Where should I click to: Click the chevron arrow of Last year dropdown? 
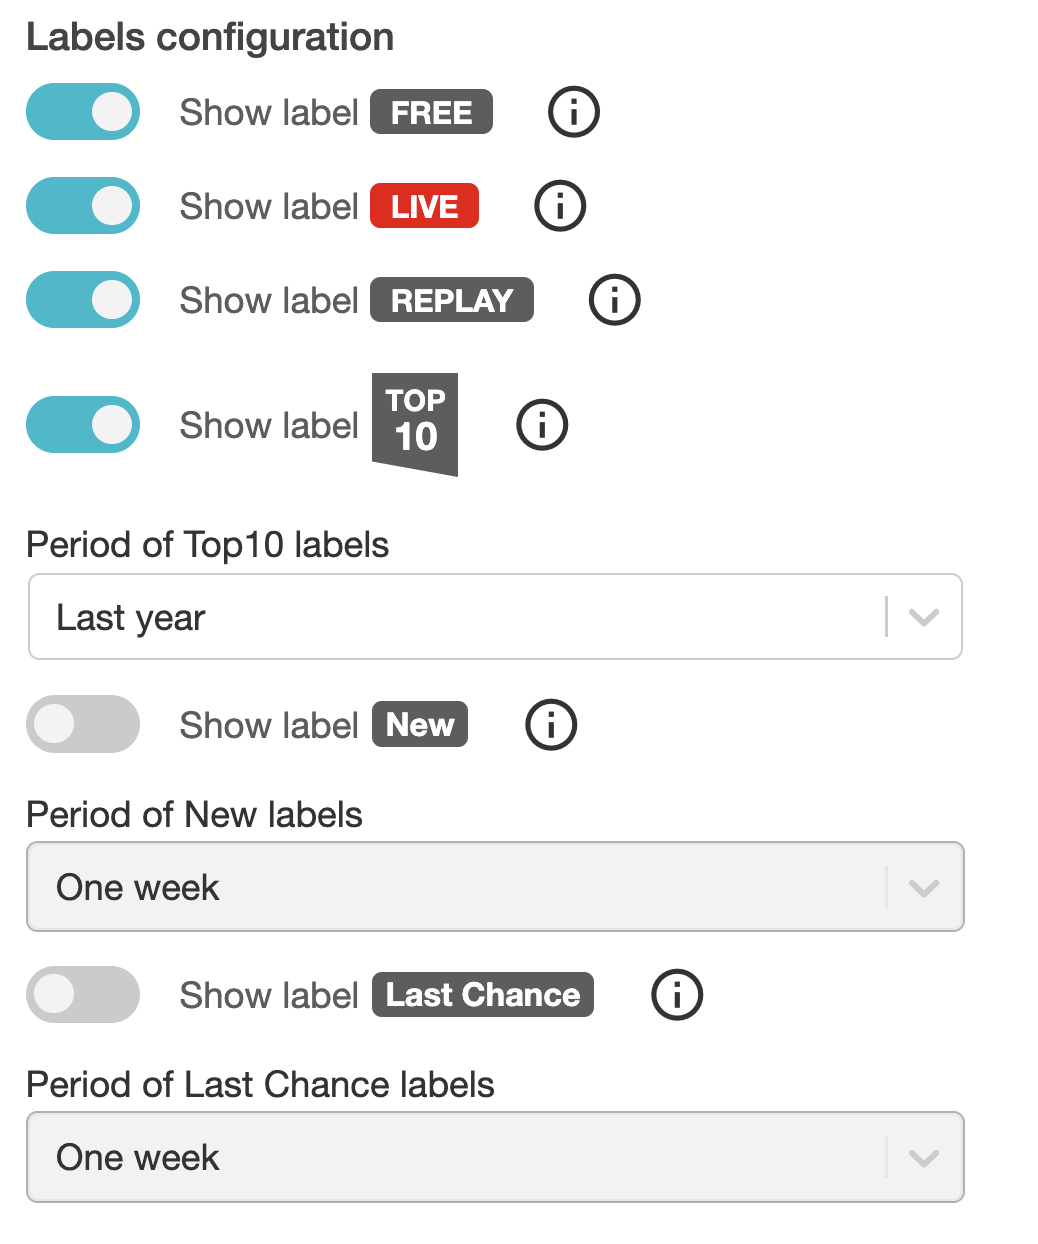[x=924, y=617]
